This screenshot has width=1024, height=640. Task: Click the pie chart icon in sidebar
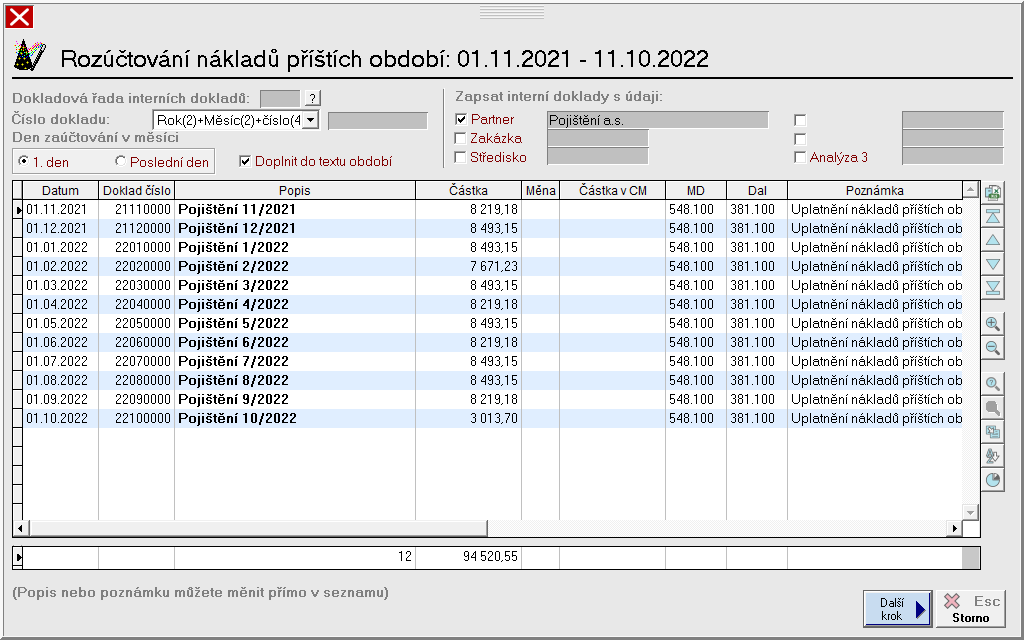(993, 480)
